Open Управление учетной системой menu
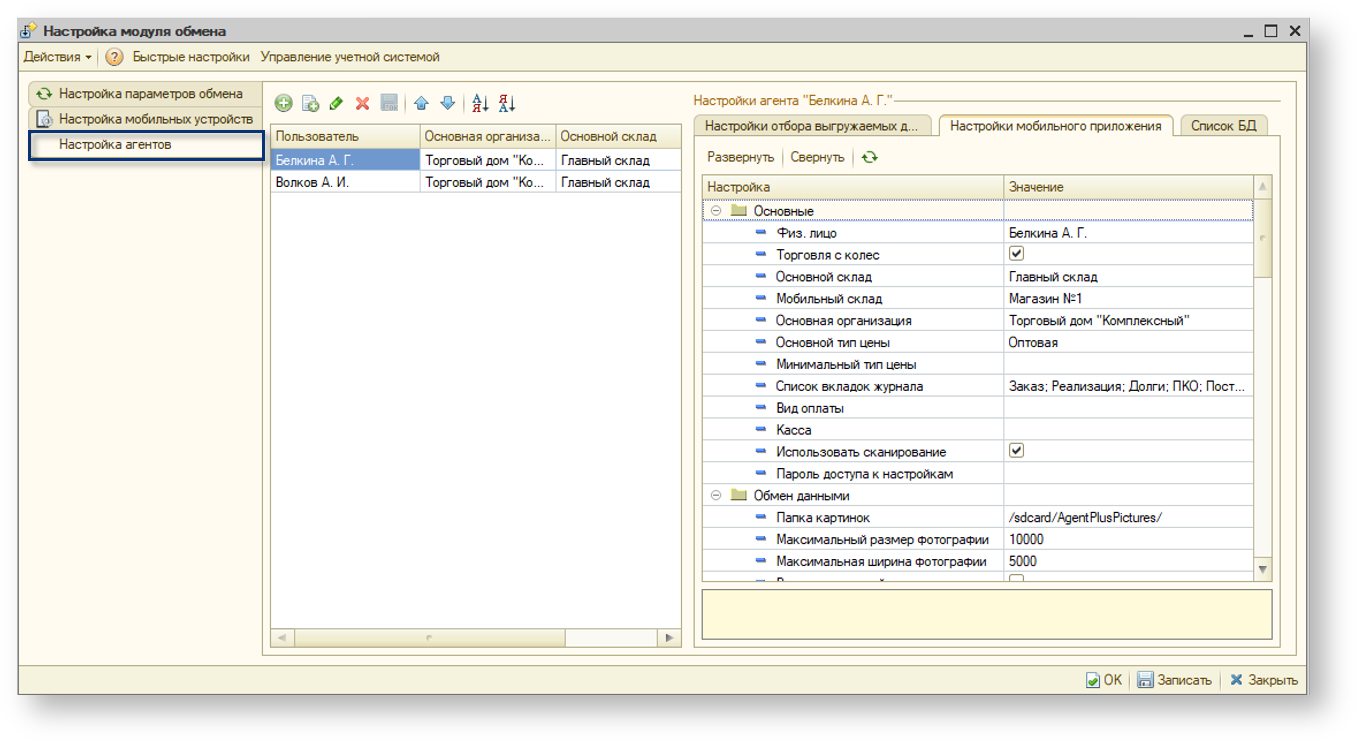Viewport: 1358px width, 743px height. pyautogui.click(x=350, y=57)
